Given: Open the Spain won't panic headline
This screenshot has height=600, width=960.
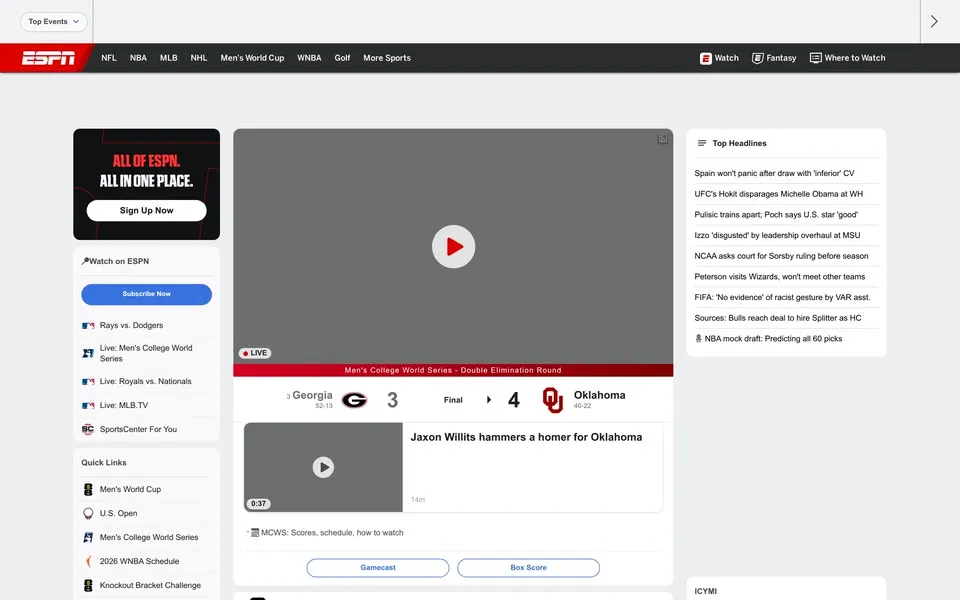Looking at the screenshot, I should pyautogui.click(x=774, y=173).
